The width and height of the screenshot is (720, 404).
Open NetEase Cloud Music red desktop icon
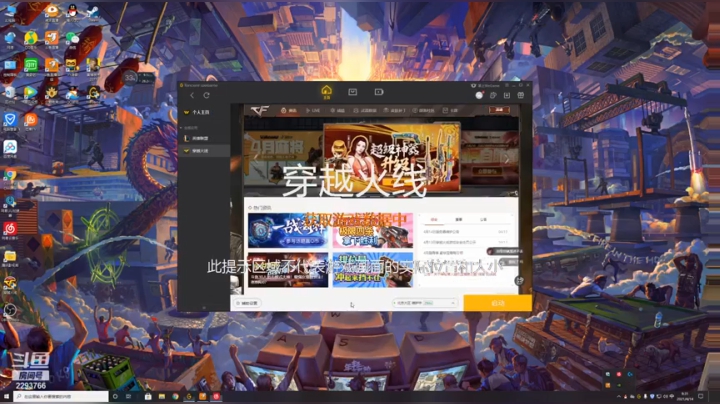pyautogui.click(x=10, y=230)
